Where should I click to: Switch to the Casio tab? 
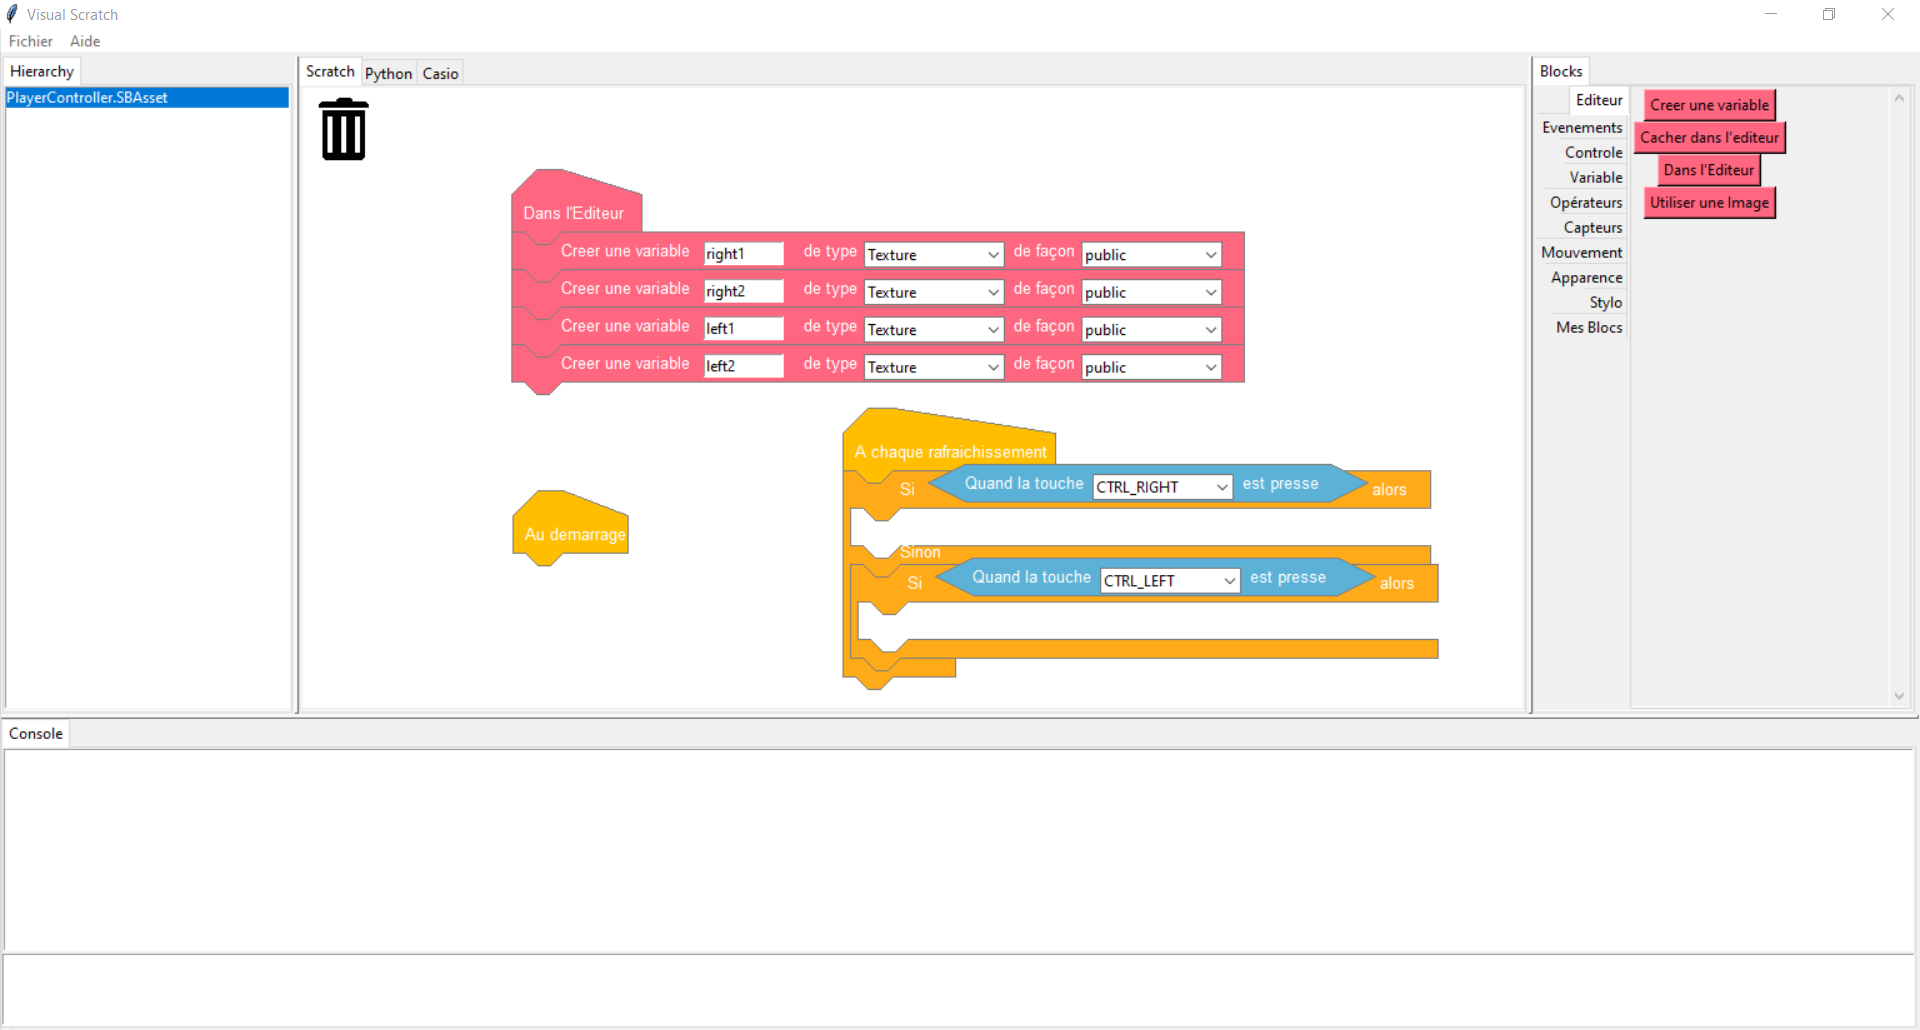(440, 73)
